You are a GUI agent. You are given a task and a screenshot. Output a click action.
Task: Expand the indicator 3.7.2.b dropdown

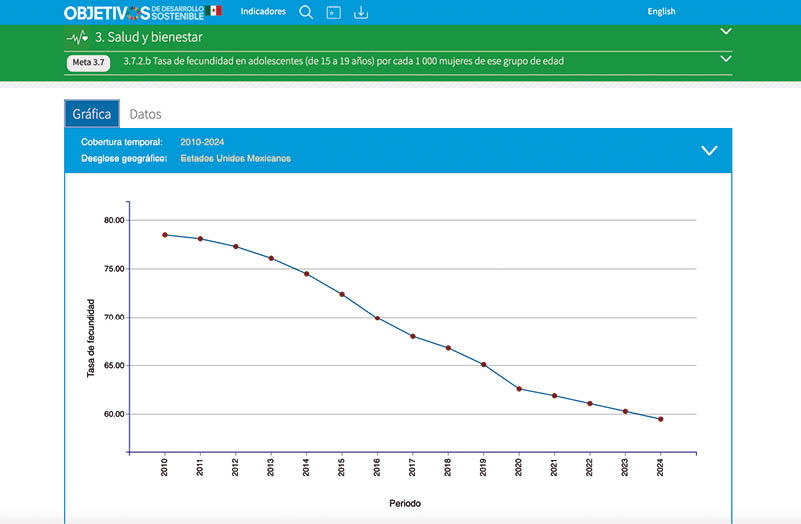tap(725, 59)
